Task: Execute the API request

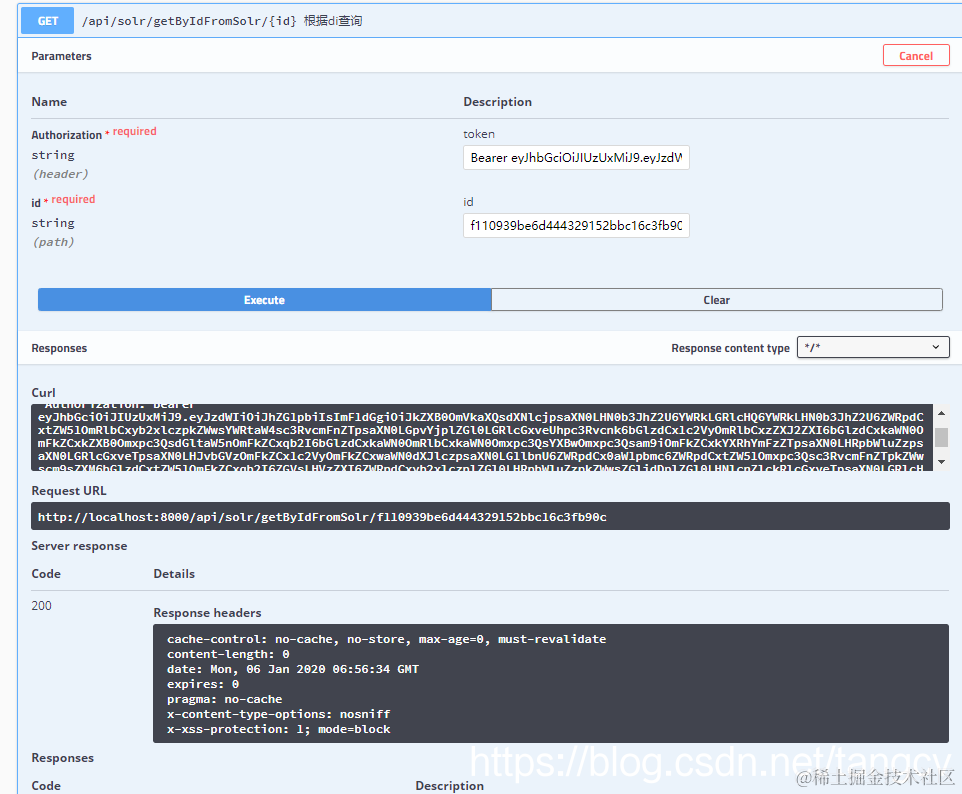Action: point(264,300)
